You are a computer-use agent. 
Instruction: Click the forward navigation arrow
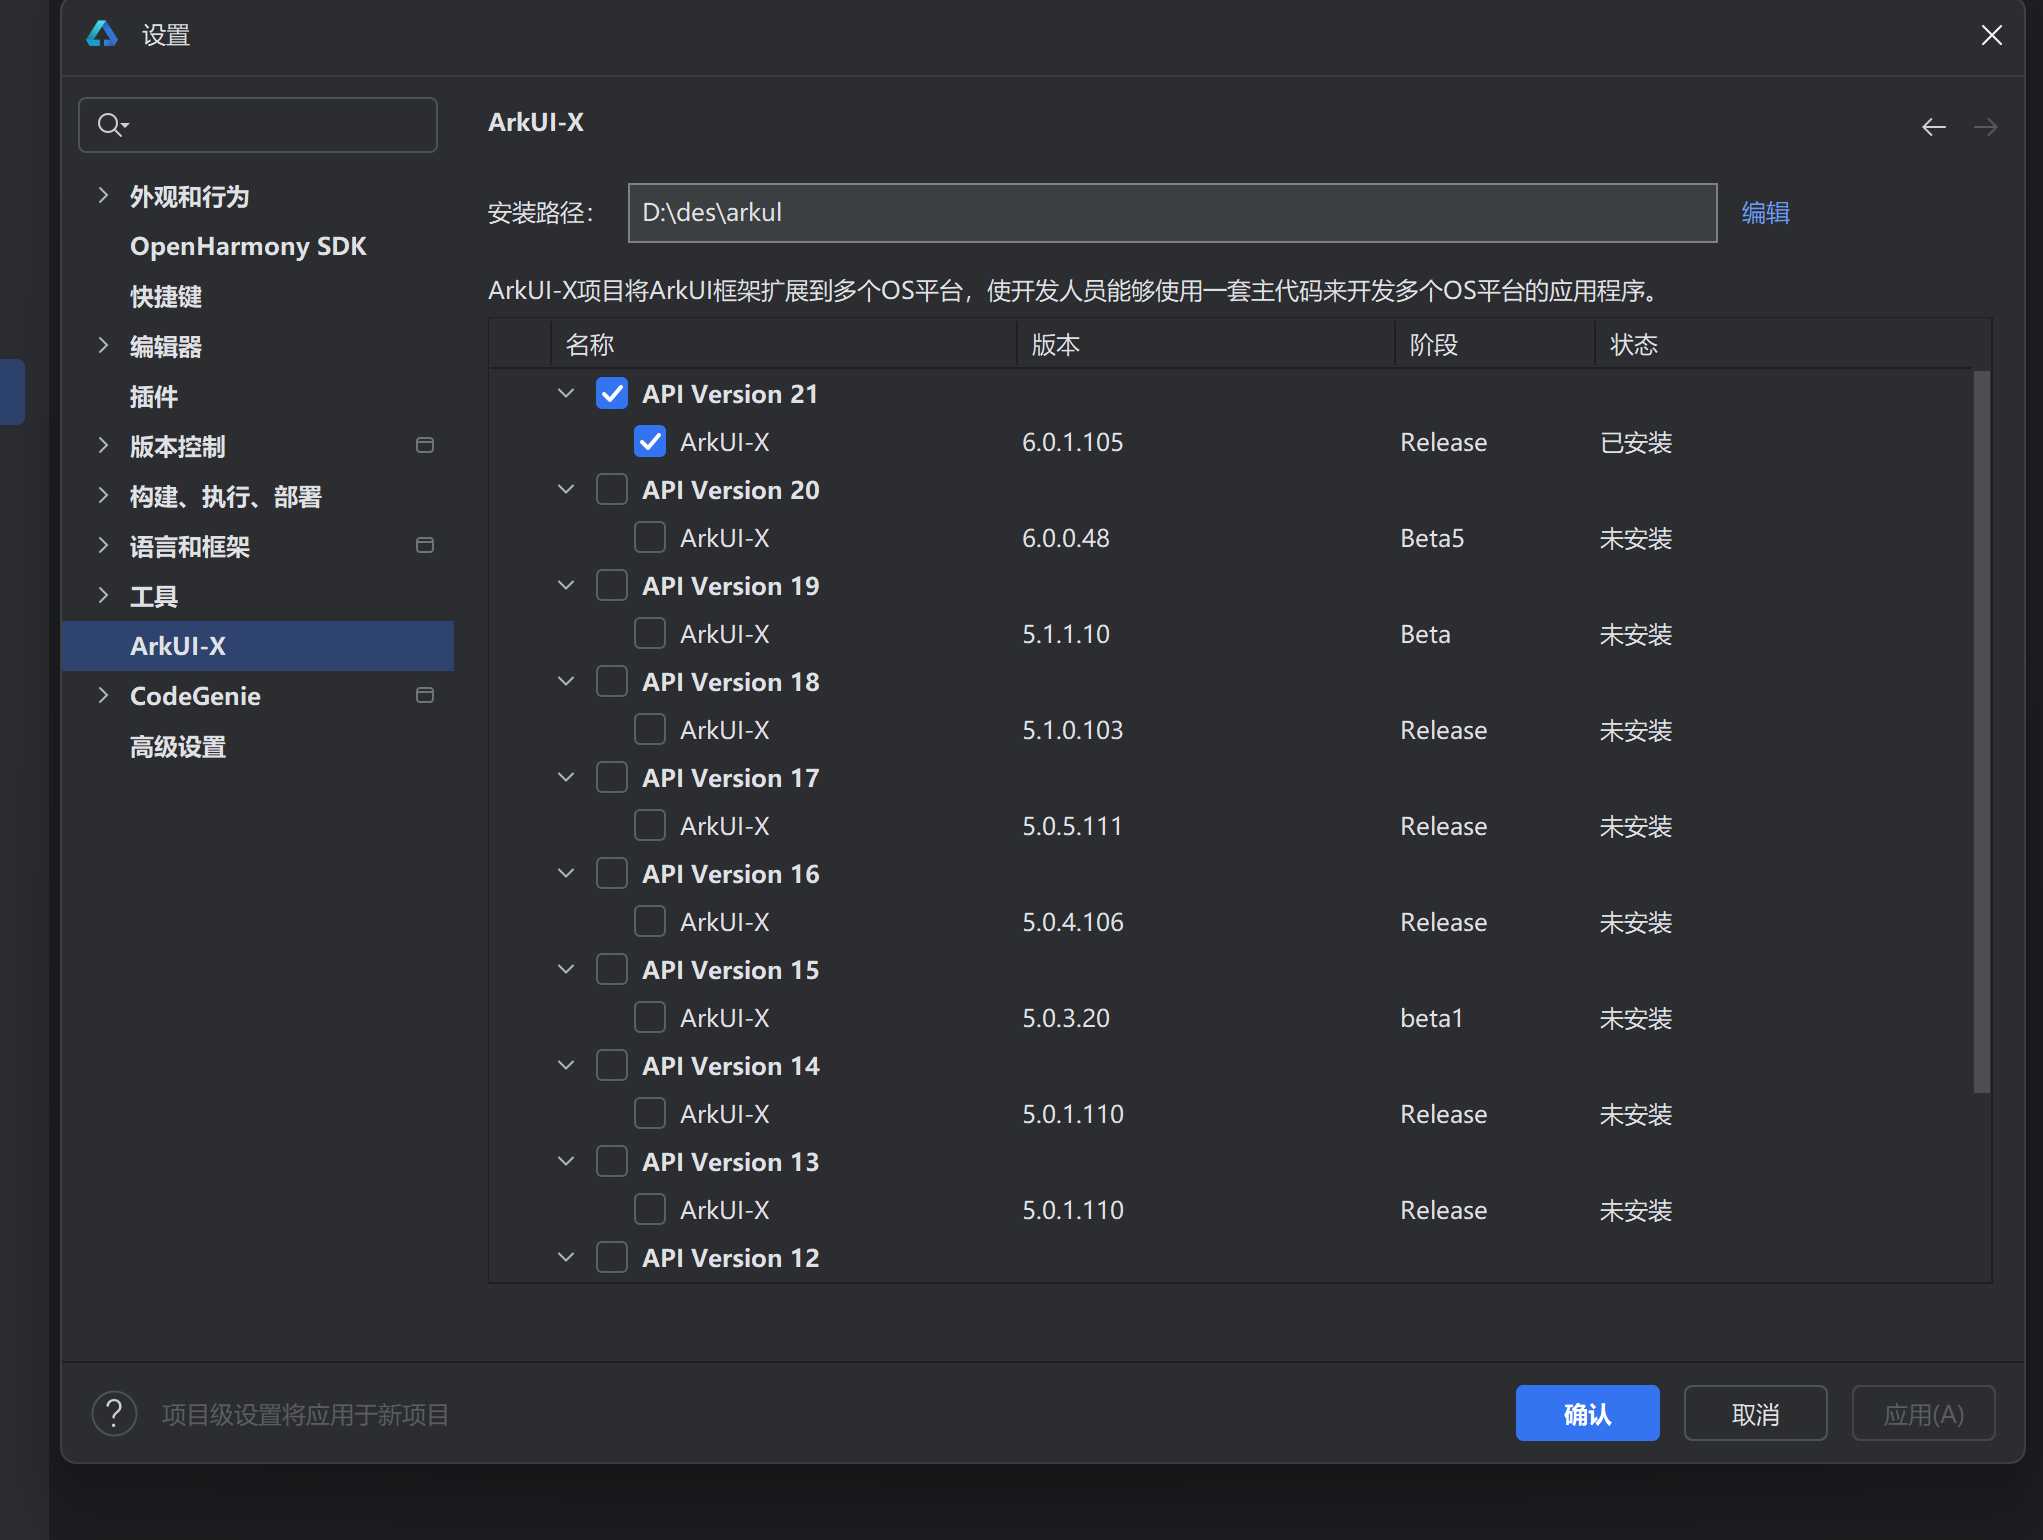coord(1985,127)
